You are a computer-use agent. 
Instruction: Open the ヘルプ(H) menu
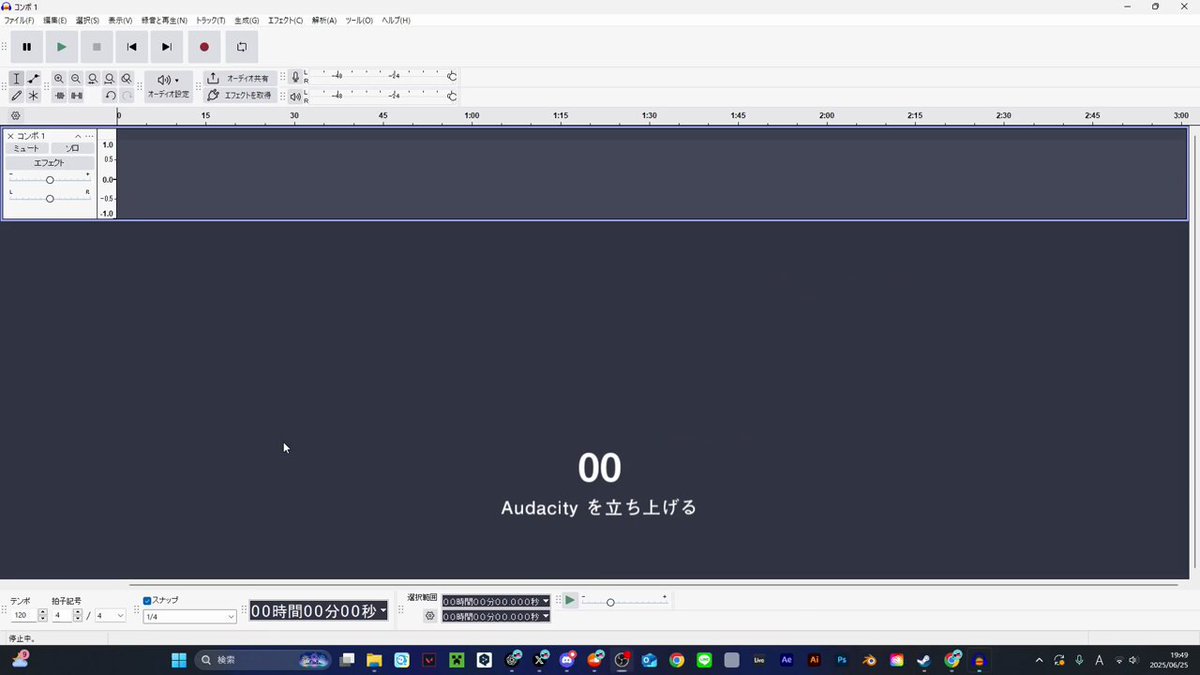pyautogui.click(x=396, y=20)
